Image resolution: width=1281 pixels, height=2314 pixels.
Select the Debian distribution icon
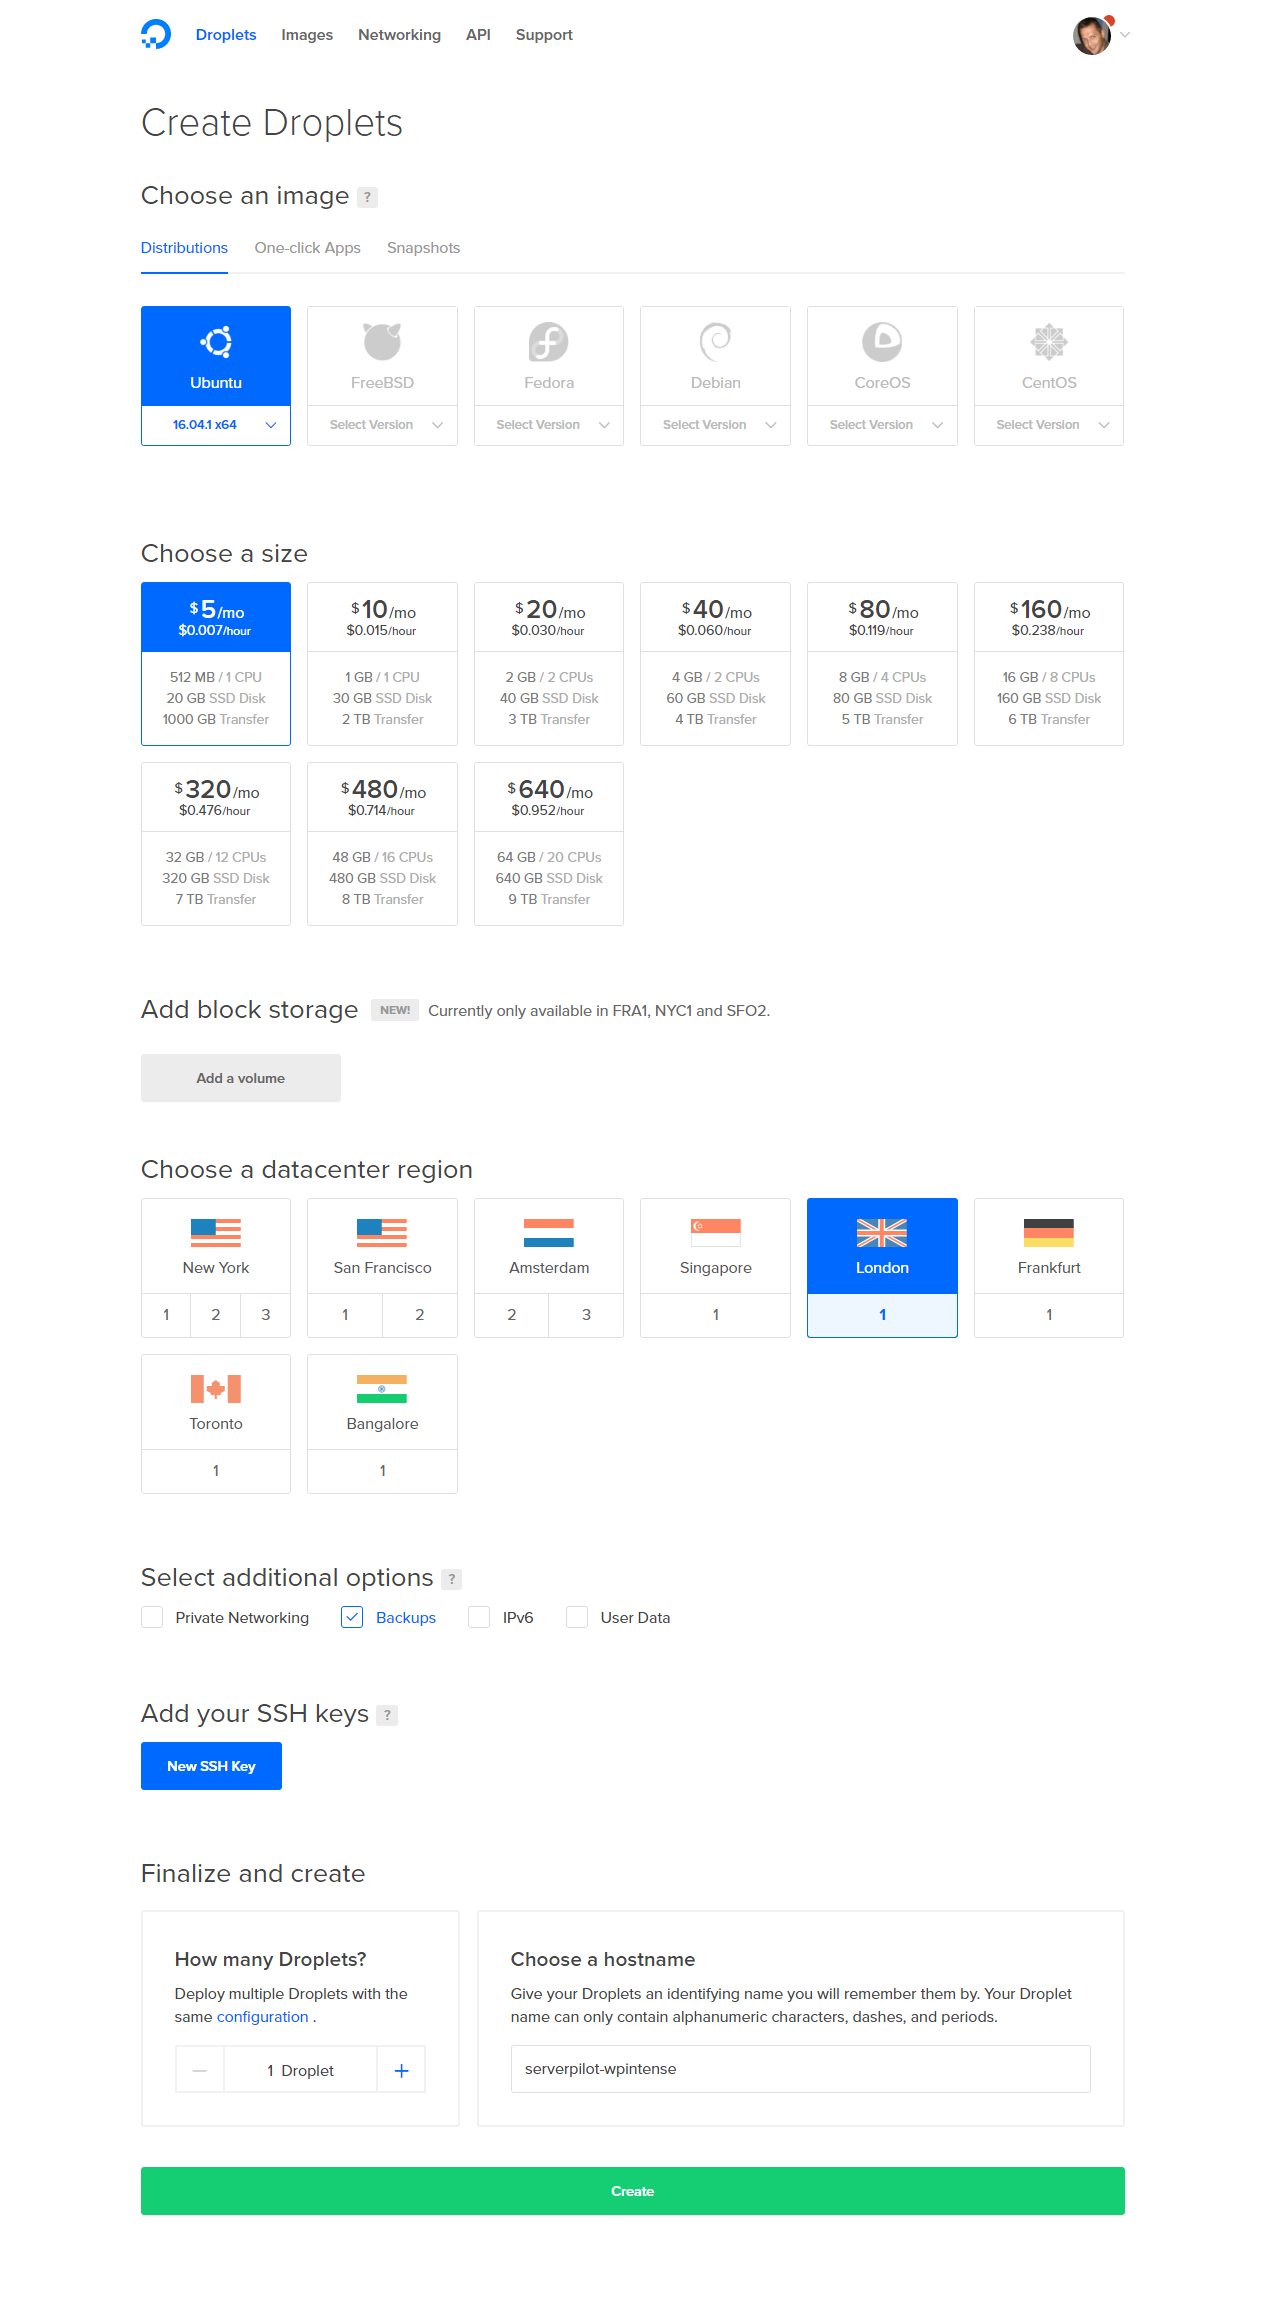(716, 342)
